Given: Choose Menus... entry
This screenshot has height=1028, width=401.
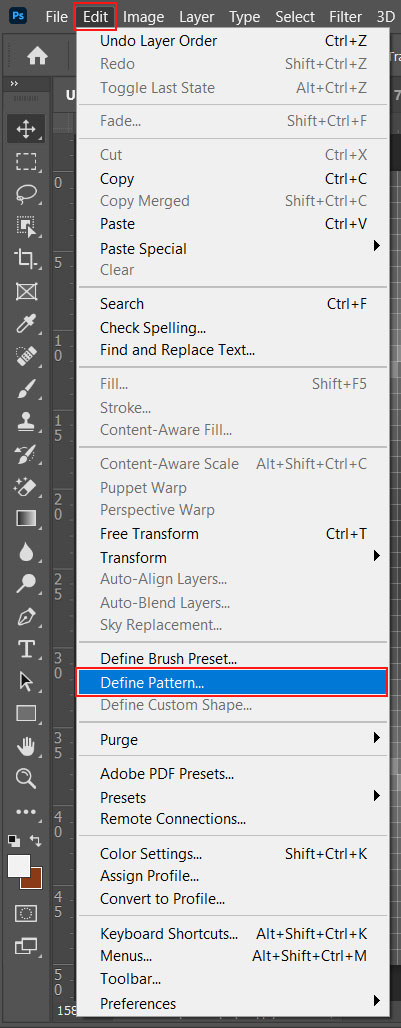Looking at the screenshot, I should point(233,956).
